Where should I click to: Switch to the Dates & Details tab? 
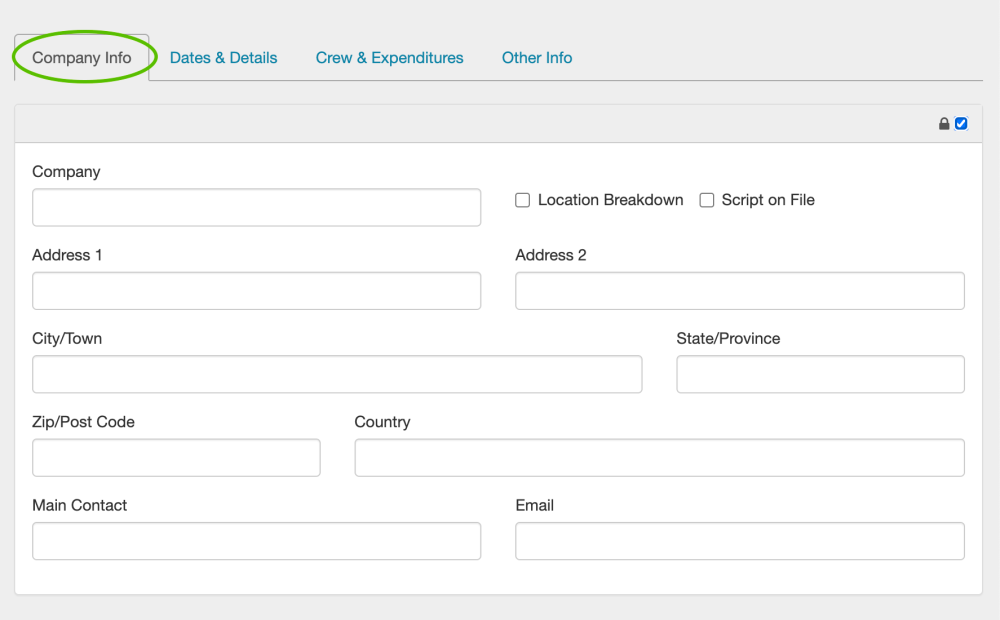pos(223,58)
